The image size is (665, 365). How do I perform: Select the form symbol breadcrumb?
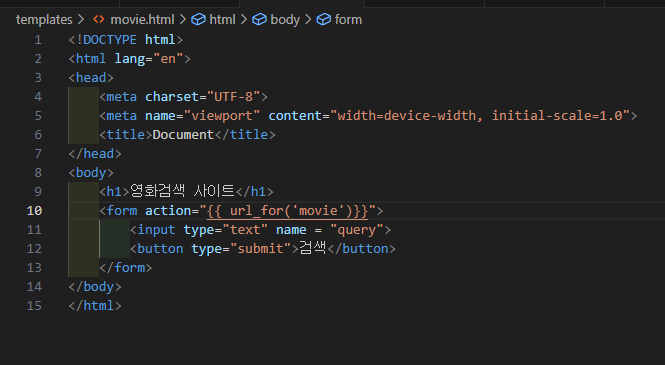click(x=339, y=20)
